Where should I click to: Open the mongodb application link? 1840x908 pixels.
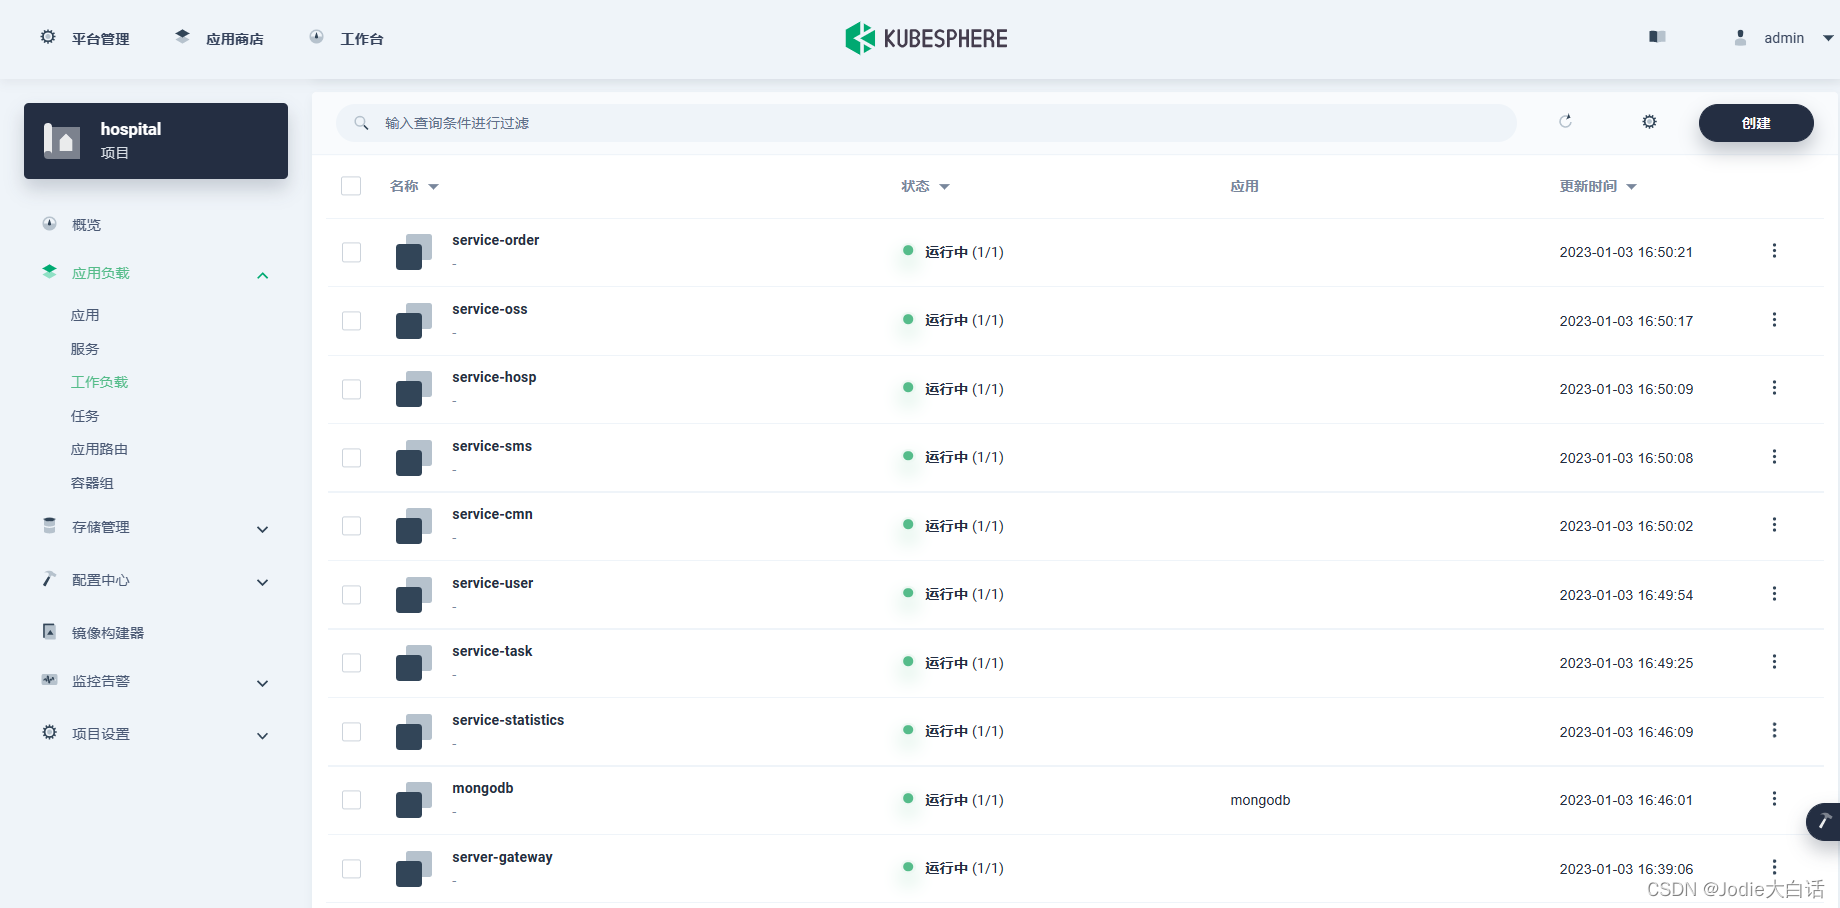coord(1260,800)
